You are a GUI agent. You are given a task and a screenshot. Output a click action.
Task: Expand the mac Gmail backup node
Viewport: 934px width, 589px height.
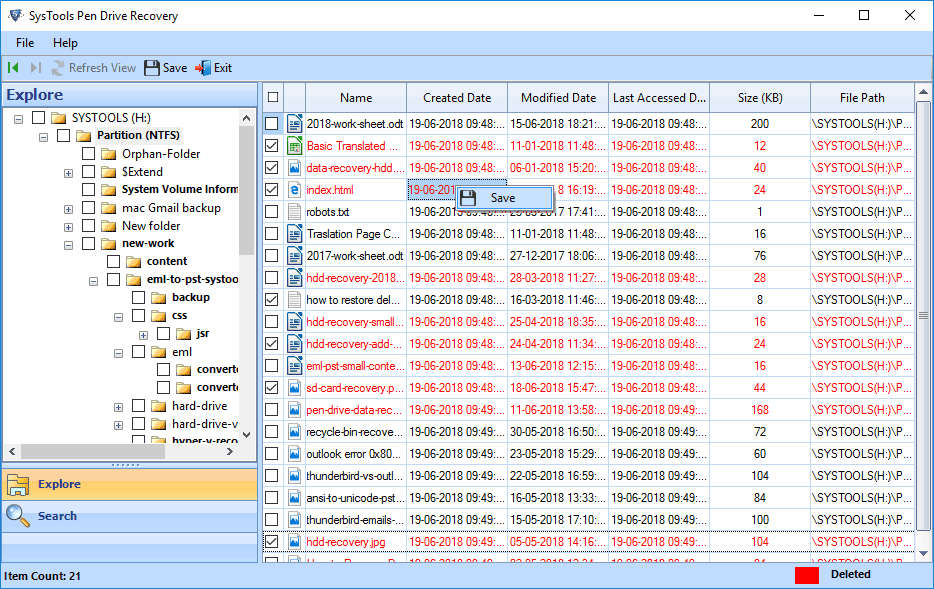(69, 210)
